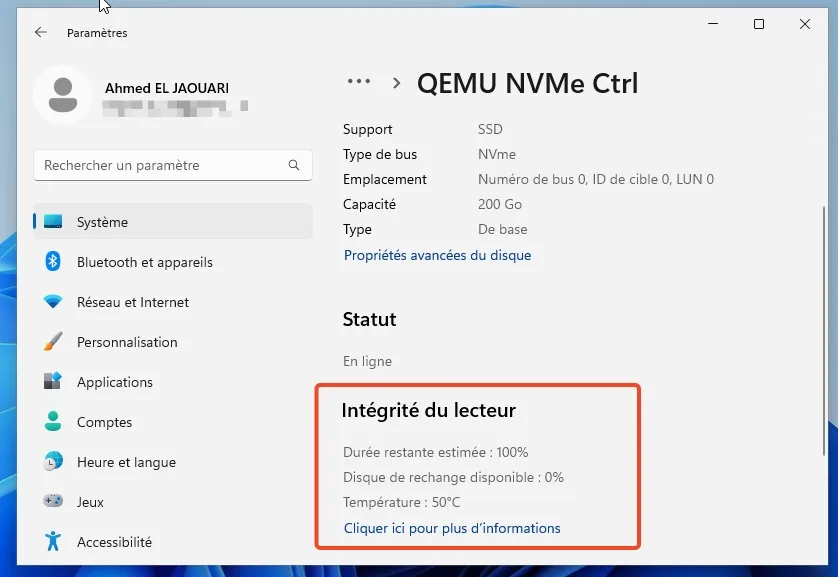
Task: Navigate to Système in the settings sidebar
Action: [103, 222]
